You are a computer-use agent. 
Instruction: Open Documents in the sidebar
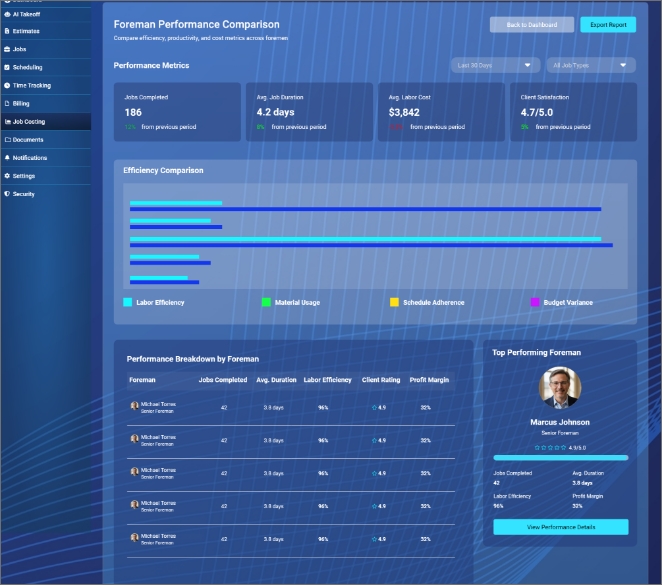click(x=46, y=140)
